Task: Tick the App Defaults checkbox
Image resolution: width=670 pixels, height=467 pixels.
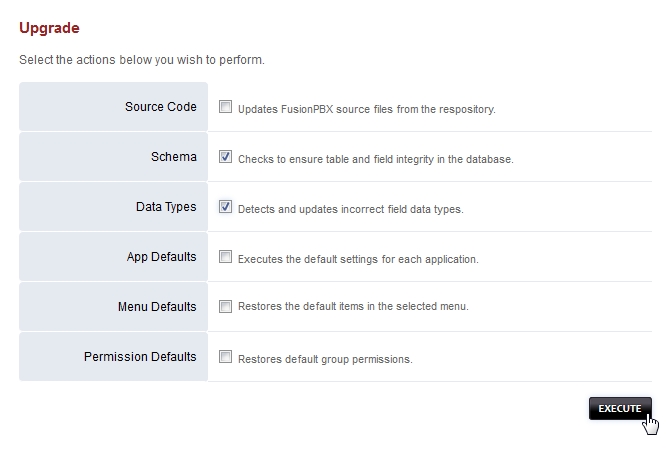Action: click(x=226, y=257)
